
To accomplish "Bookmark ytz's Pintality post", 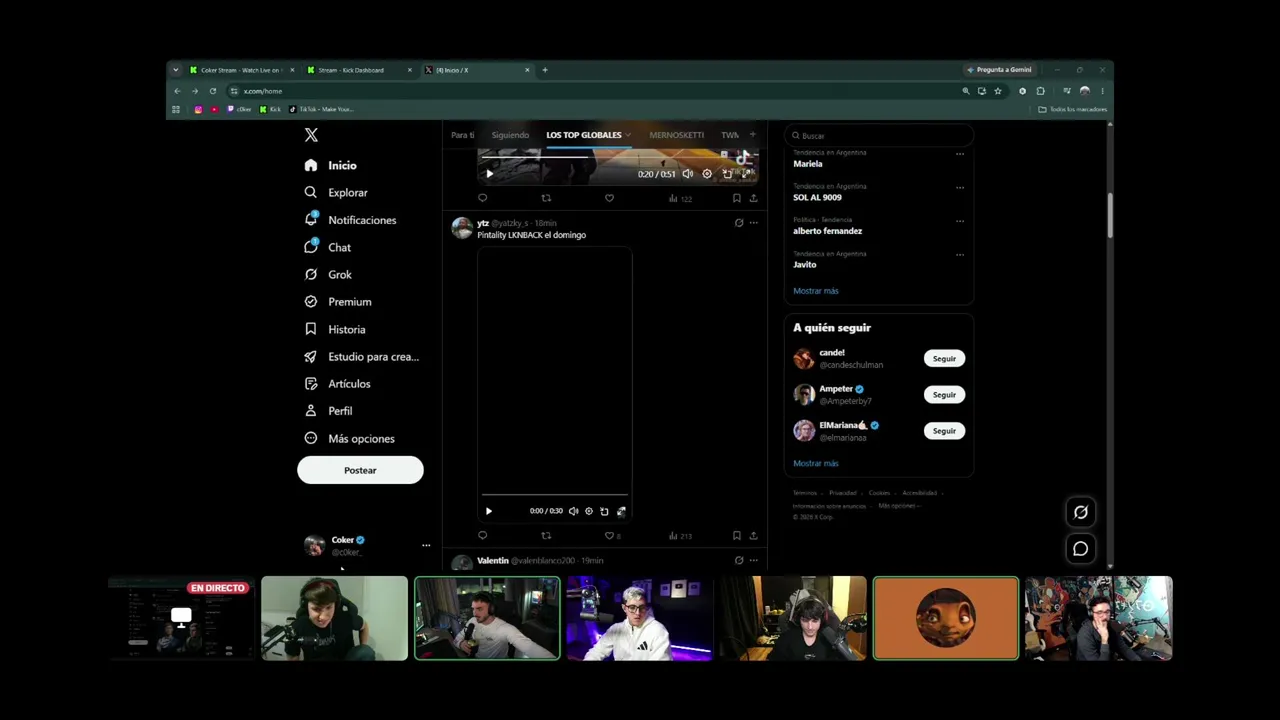I will tap(737, 535).
